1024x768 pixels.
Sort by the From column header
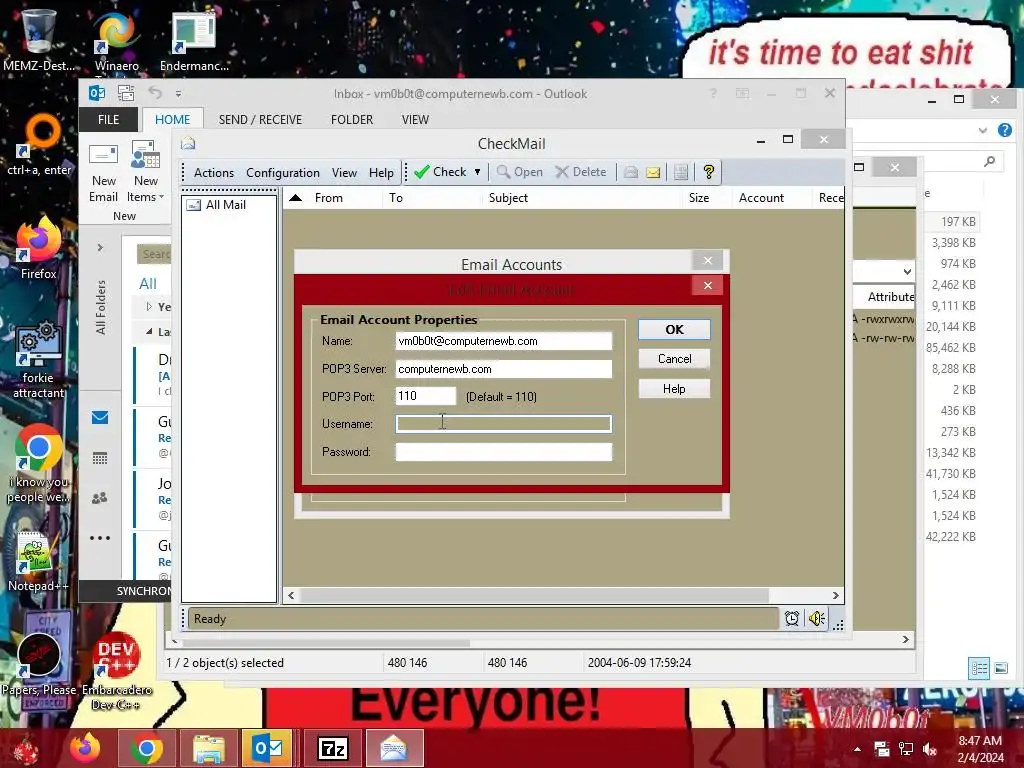click(328, 197)
